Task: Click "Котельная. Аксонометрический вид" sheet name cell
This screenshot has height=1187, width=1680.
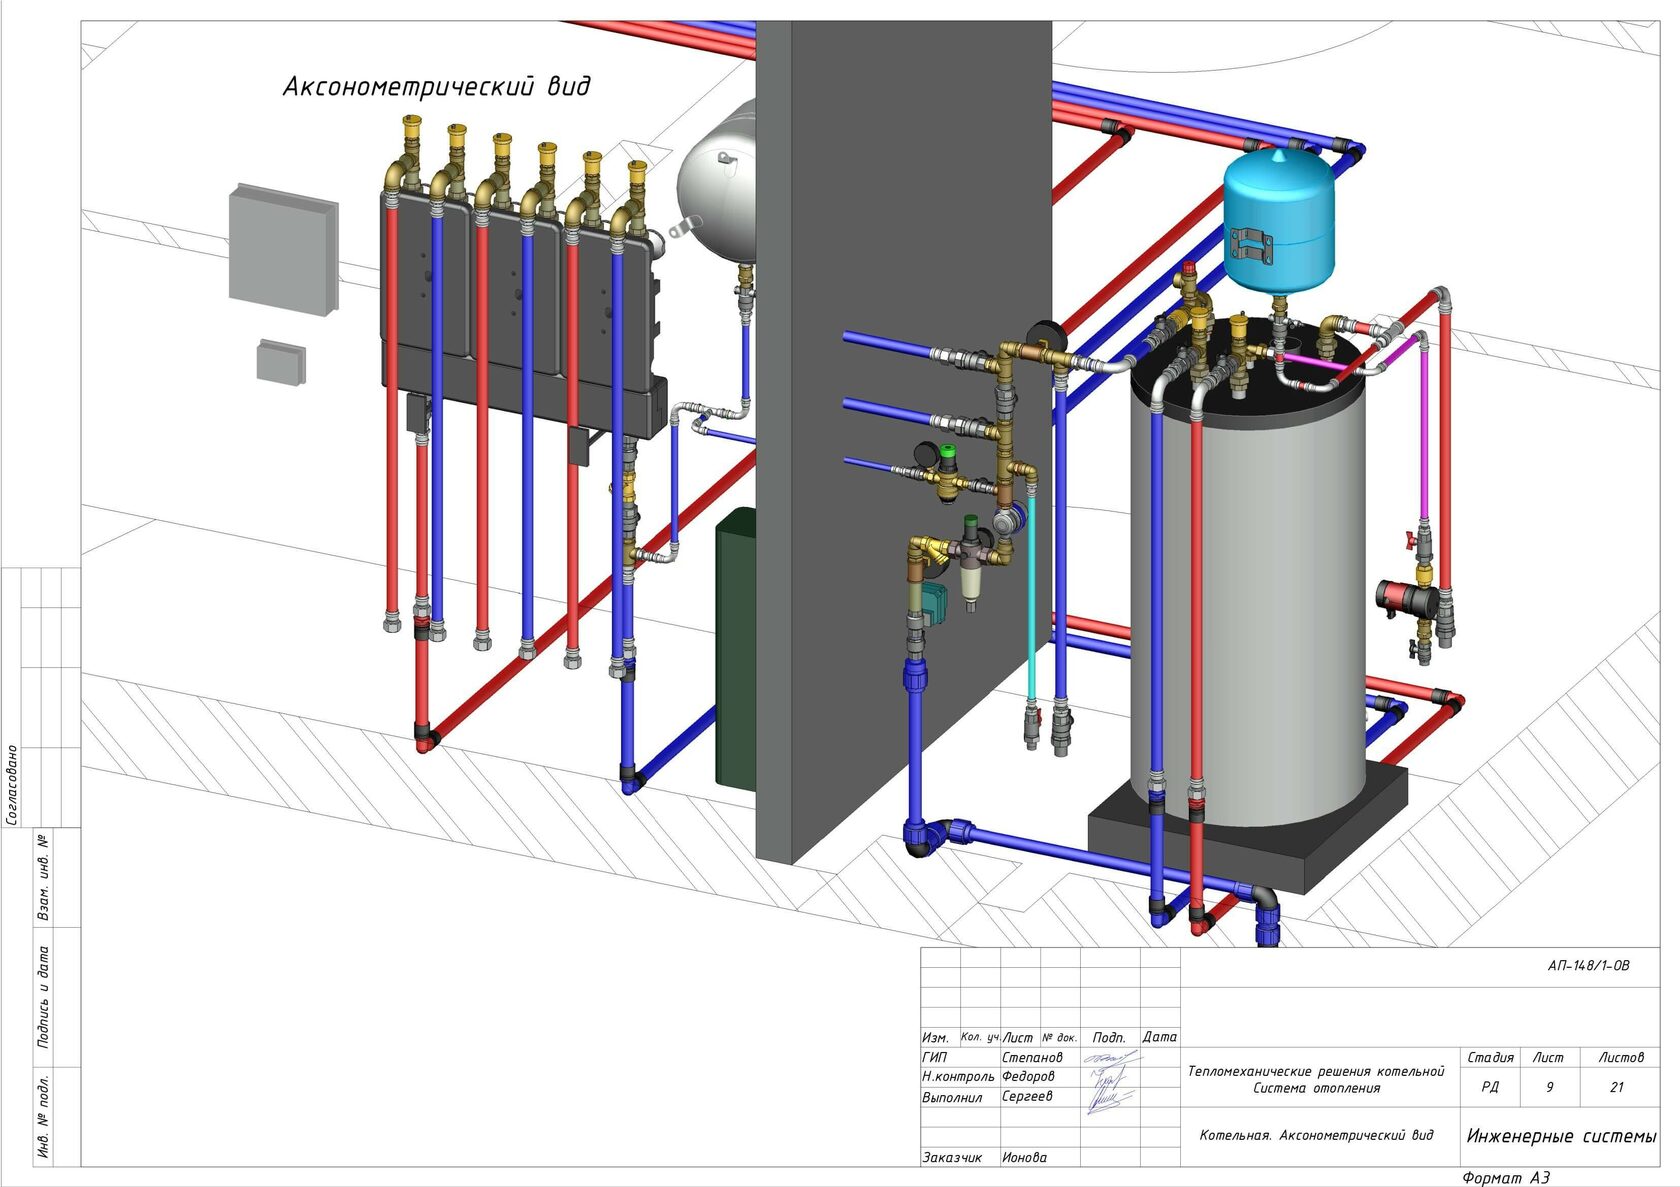Action: click(1316, 1136)
